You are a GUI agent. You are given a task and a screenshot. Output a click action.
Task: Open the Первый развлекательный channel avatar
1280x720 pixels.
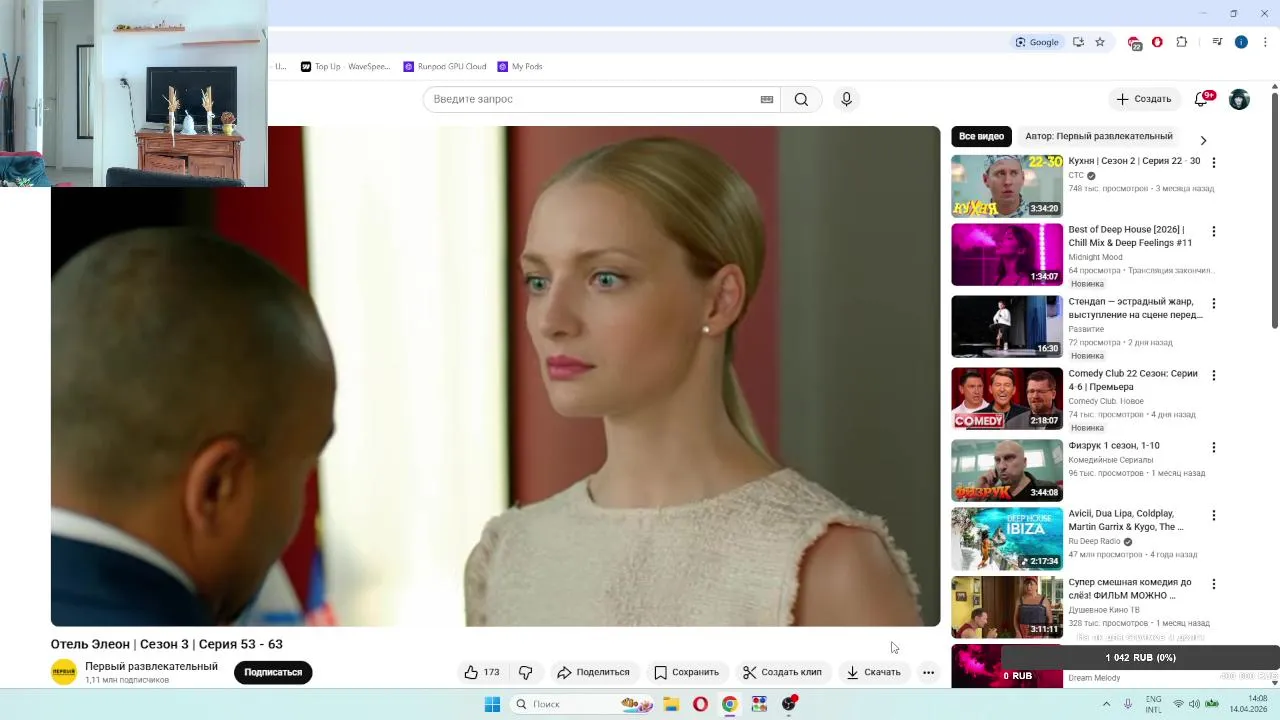pos(64,672)
